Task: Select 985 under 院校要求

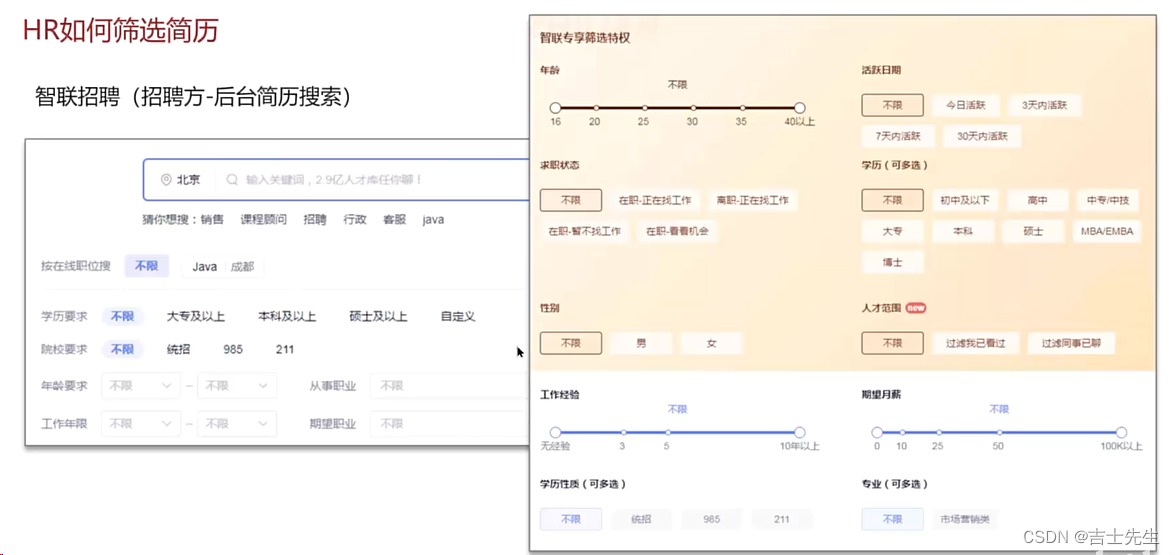Action: point(233,349)
